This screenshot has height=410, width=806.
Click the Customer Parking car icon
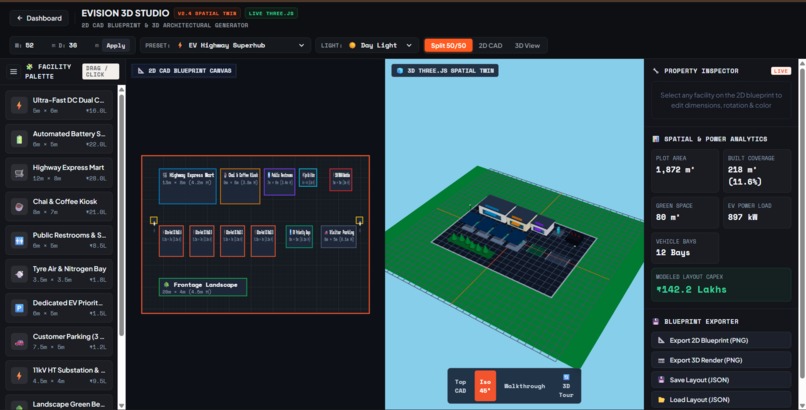(x=20, y=342)
